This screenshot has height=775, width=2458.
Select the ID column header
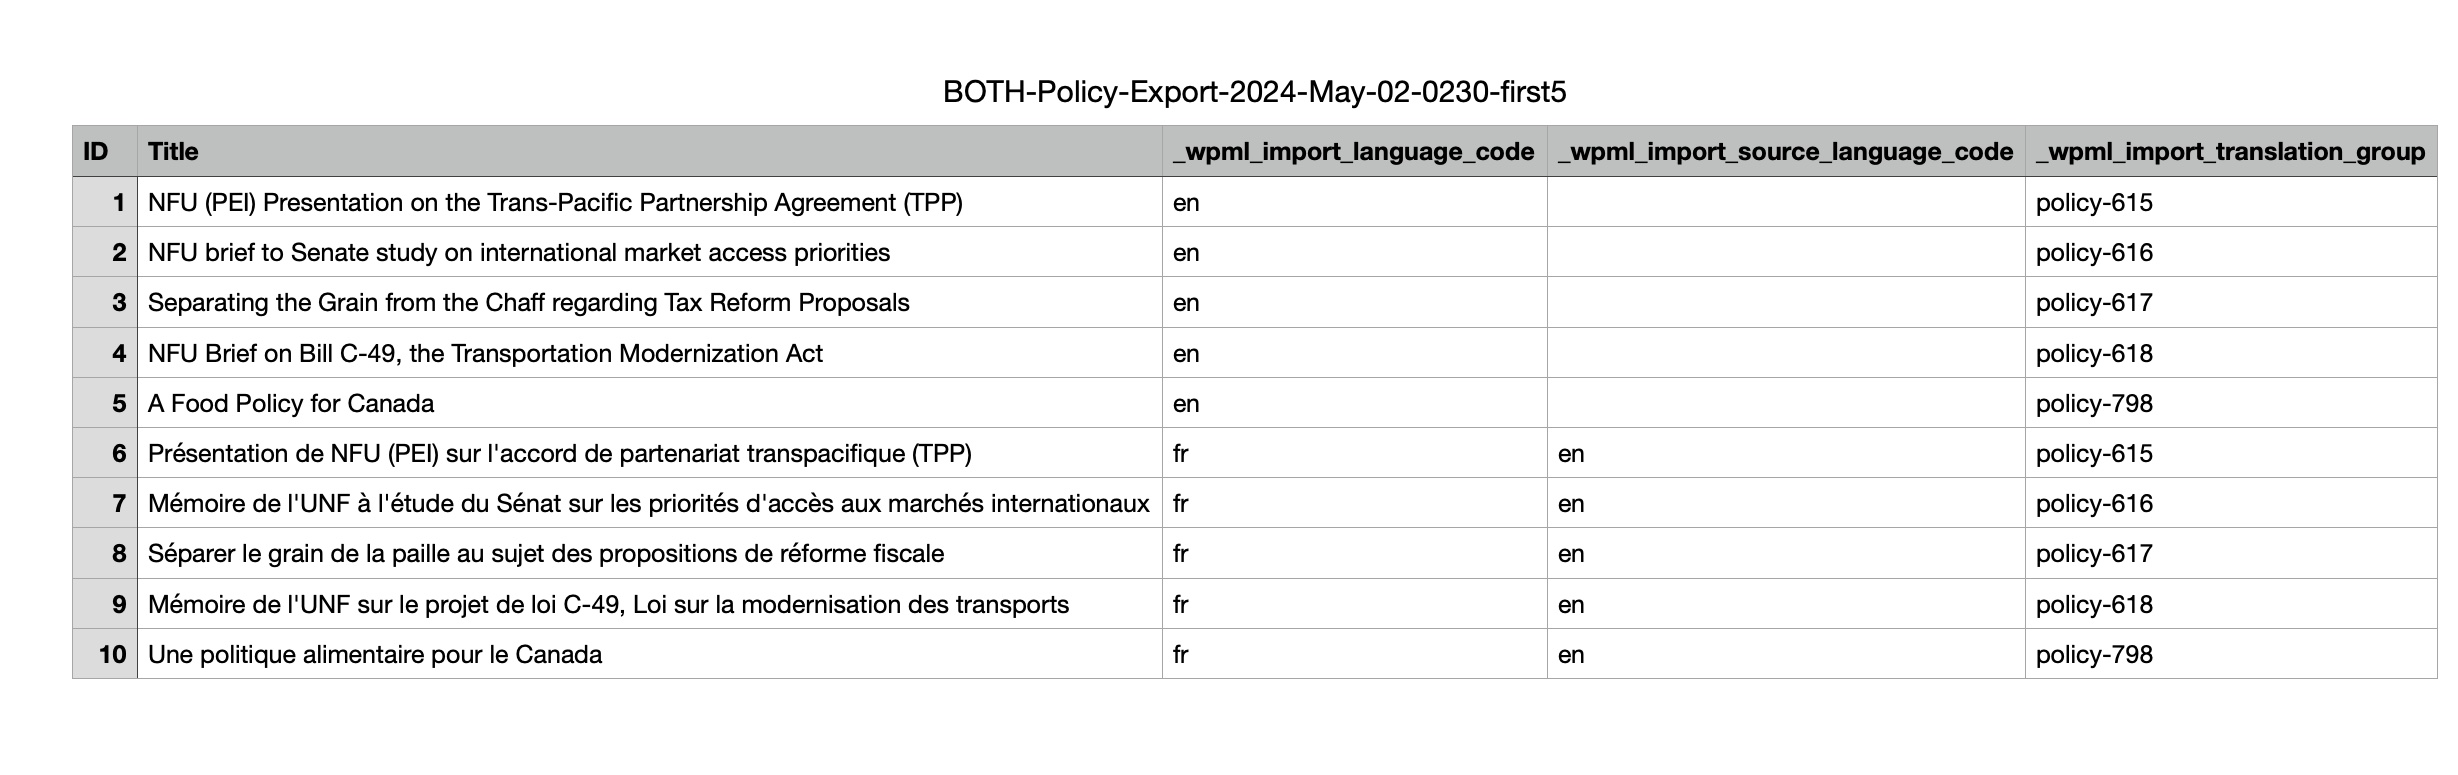[105, 151]
